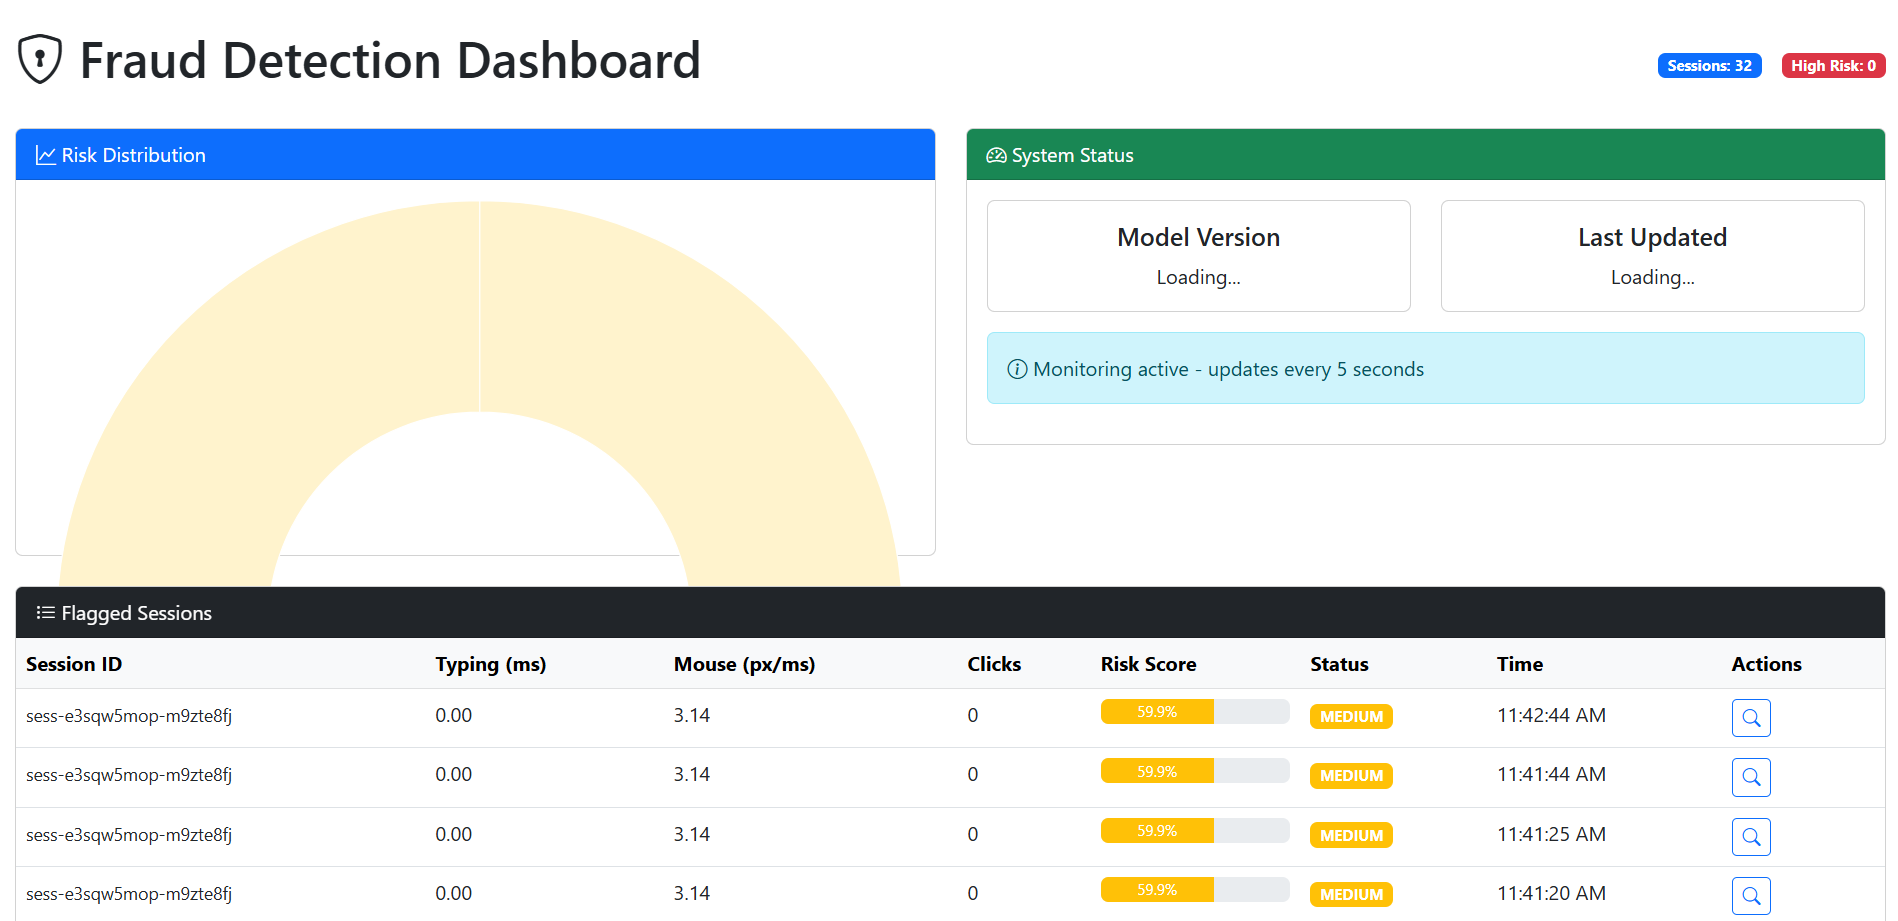Screen dimensions: 1898x921
Task: Inspect the session flagged at 11:42:44 AM
Action: click(x=1751, y=718)
